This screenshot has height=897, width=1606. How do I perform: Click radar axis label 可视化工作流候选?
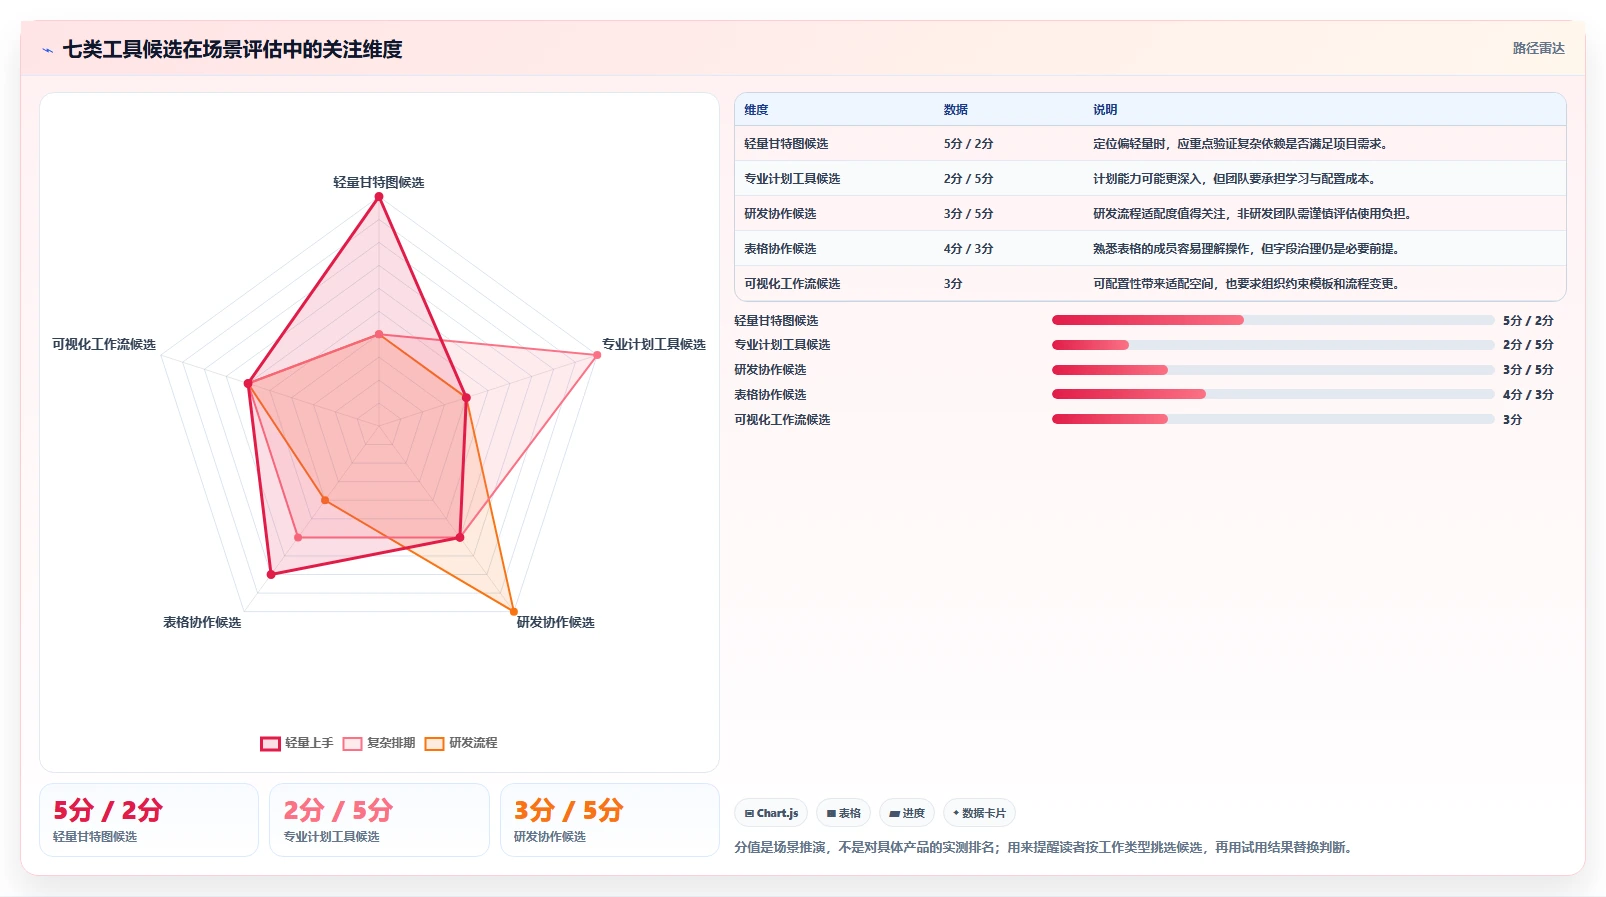click(104, 344)
